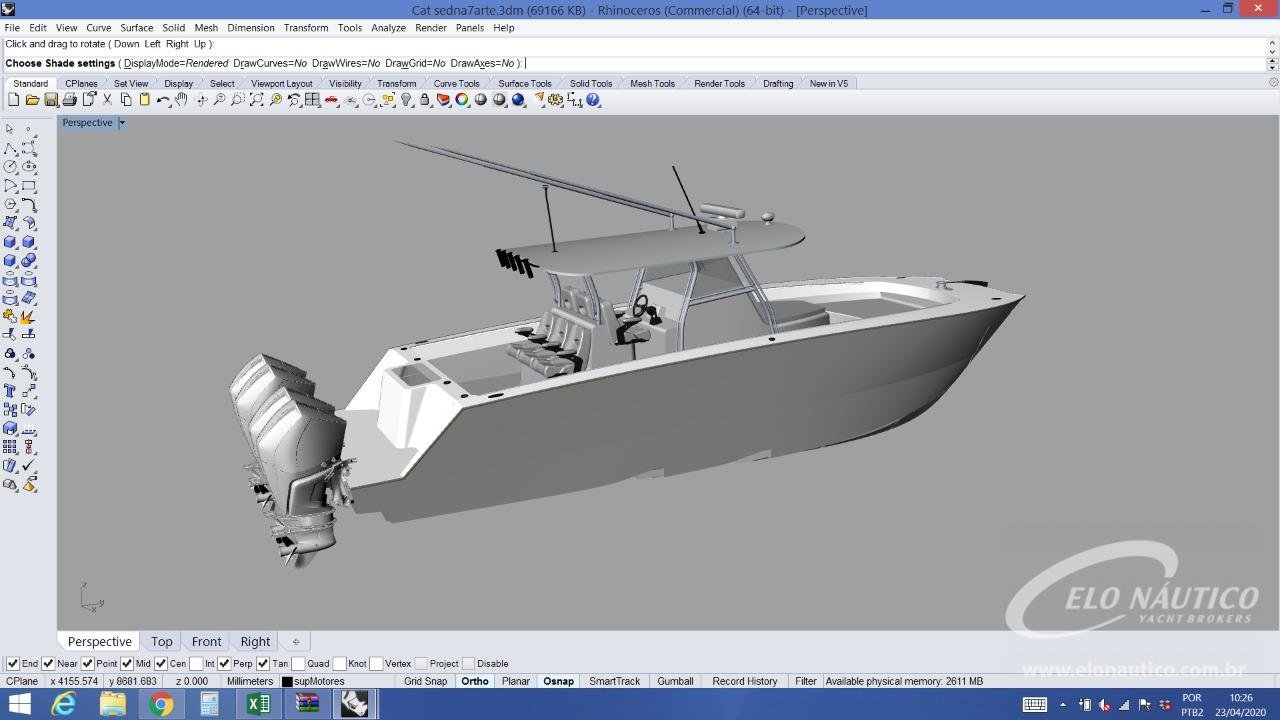Open the Render icon on the Standard toolbar
Viewport: 1280px width, 720px height.
click(519, 100)
